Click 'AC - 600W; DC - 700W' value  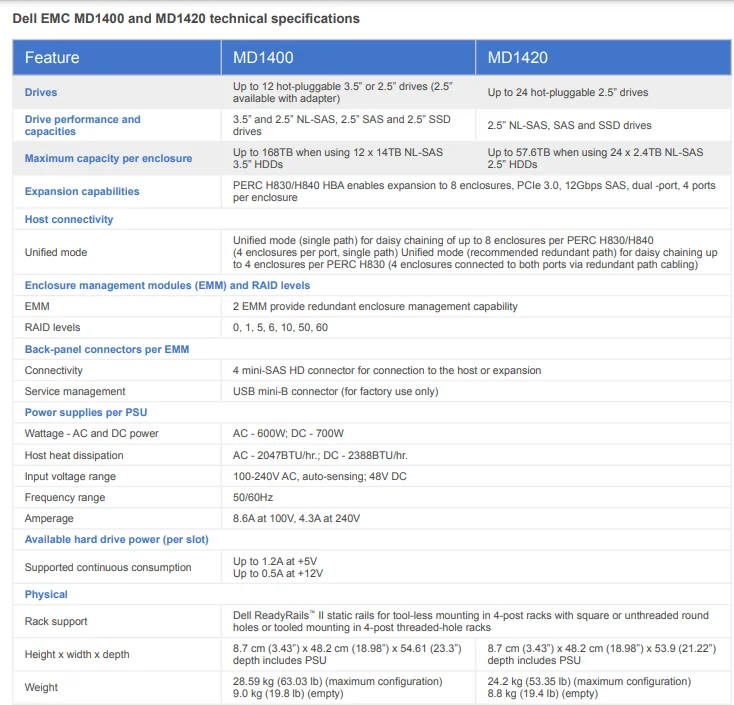tap(288, 433)
